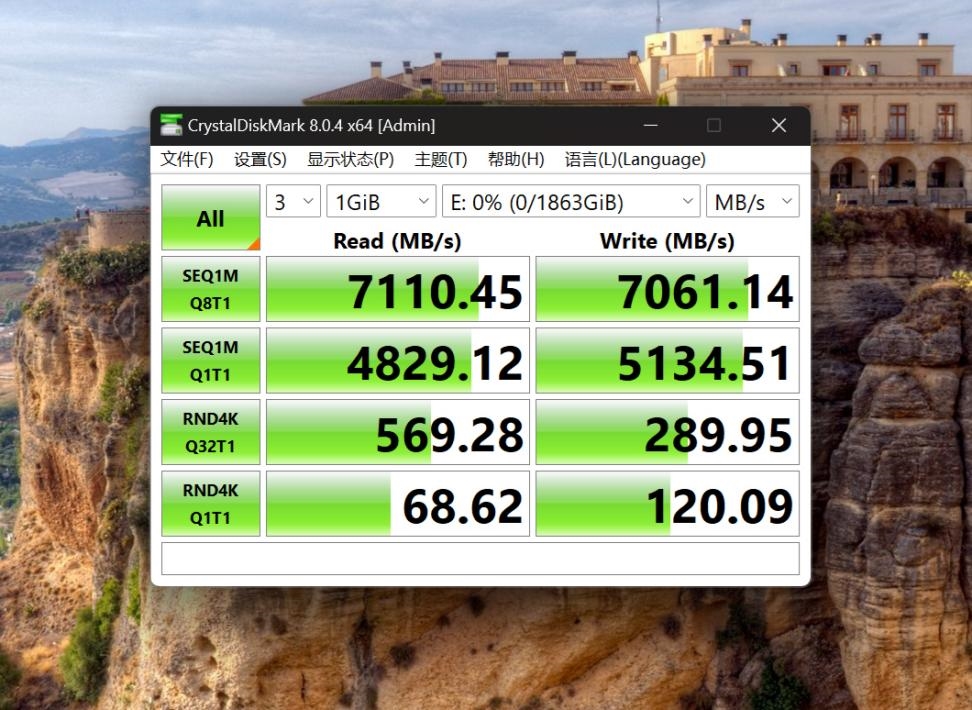
Task: Expand the test count dropdown showing 3
Action: [293, 202]
